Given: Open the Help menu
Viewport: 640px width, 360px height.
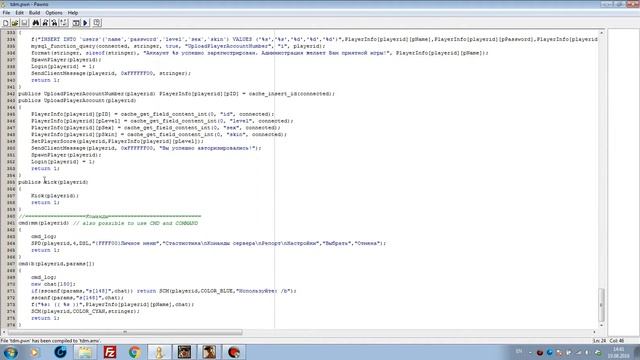Looking at the screenshot, I should (73, 13).
